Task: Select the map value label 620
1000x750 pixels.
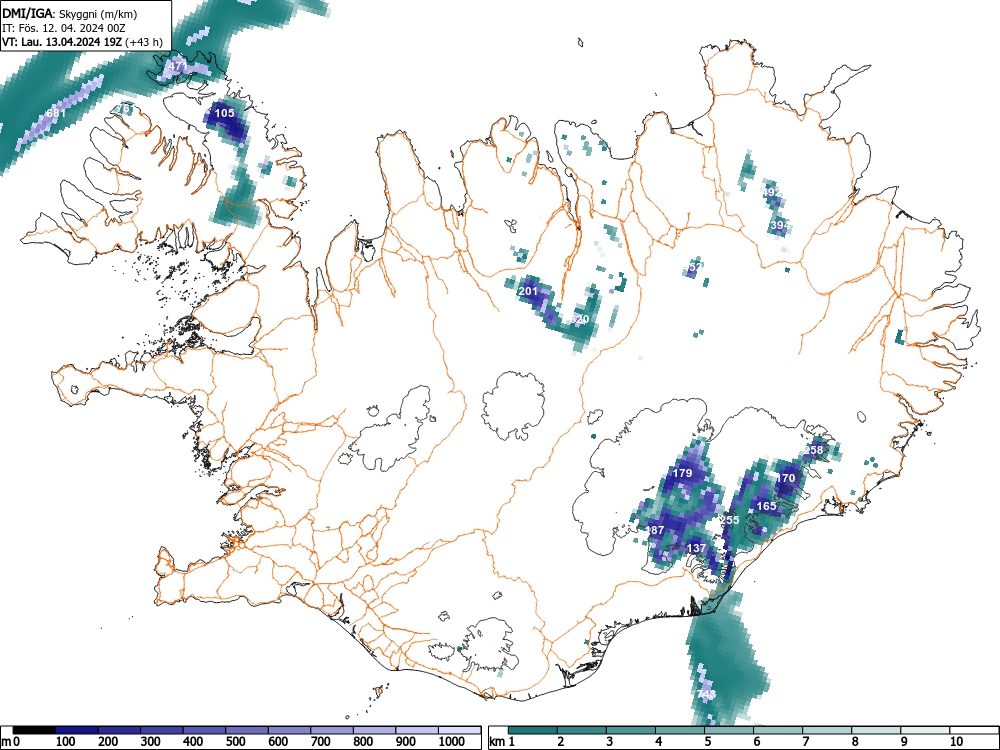Action: (x=579, y=318)
